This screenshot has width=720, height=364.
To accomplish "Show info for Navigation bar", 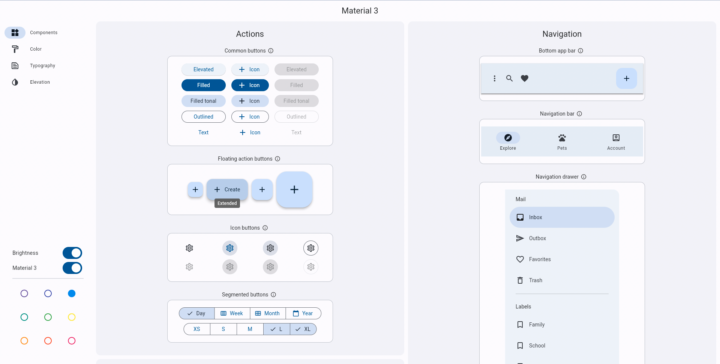I will click(x=579, y=113).
